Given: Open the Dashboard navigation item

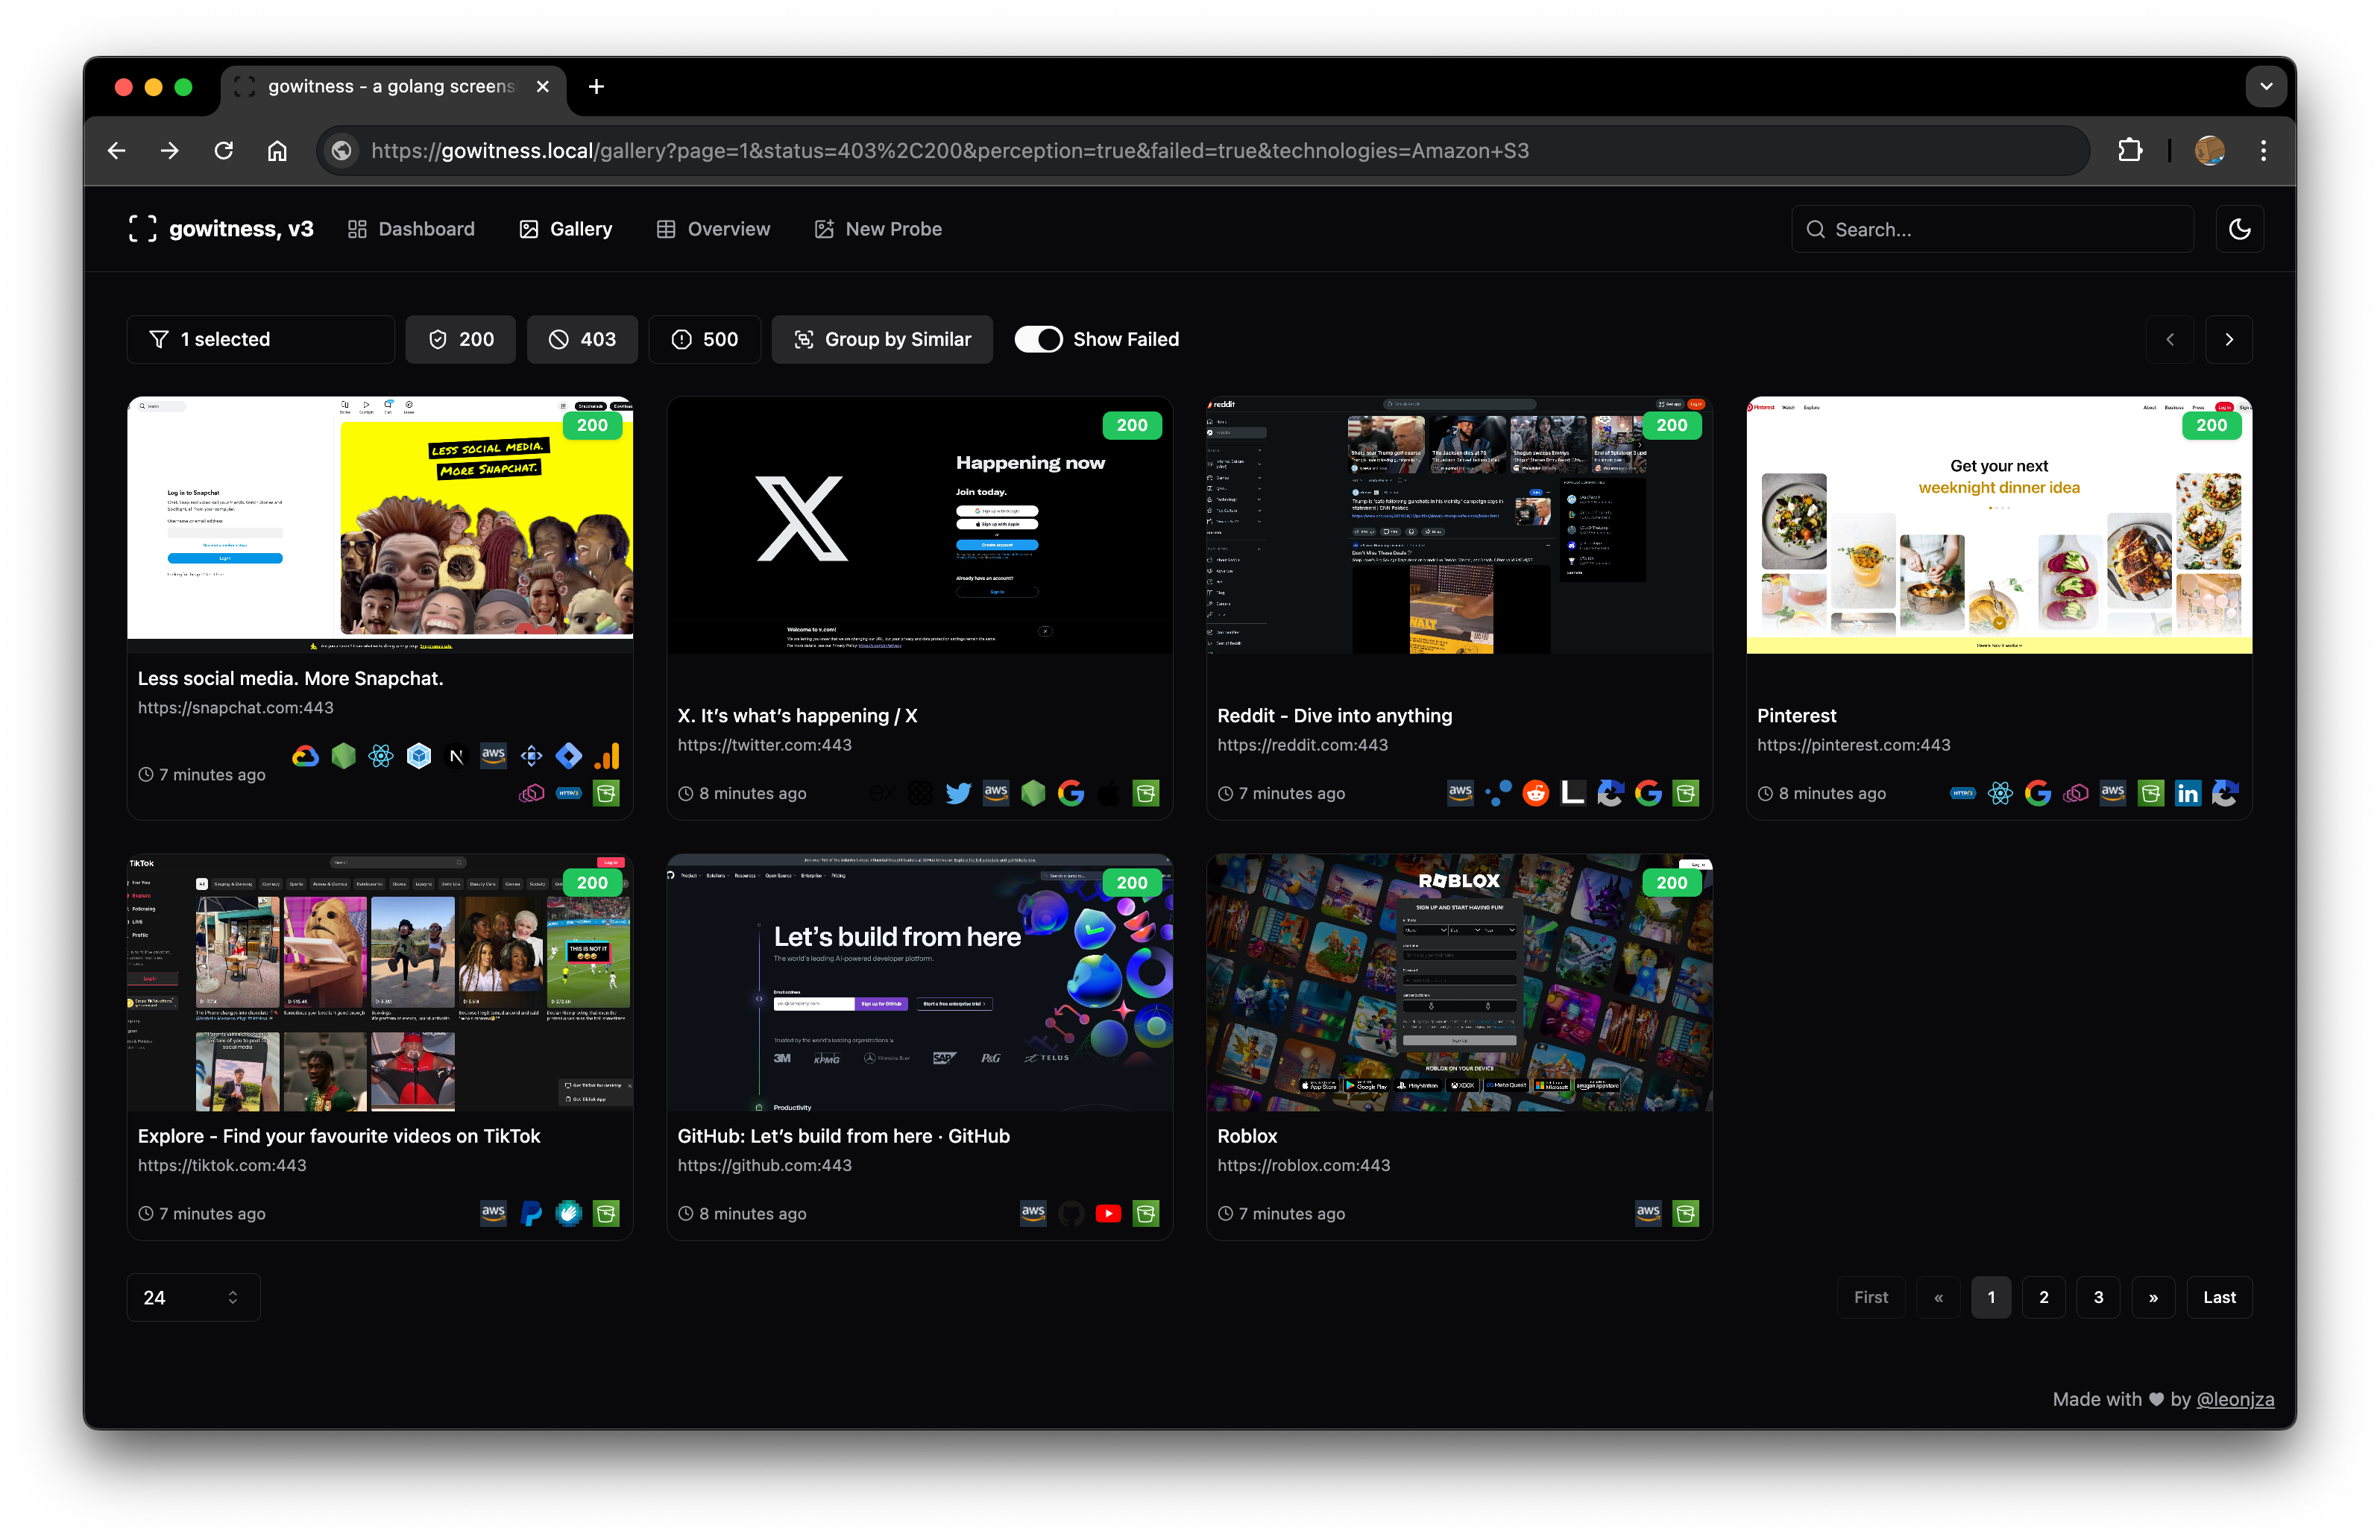Looking at the screenshot, I should click(x=411, y=229).
